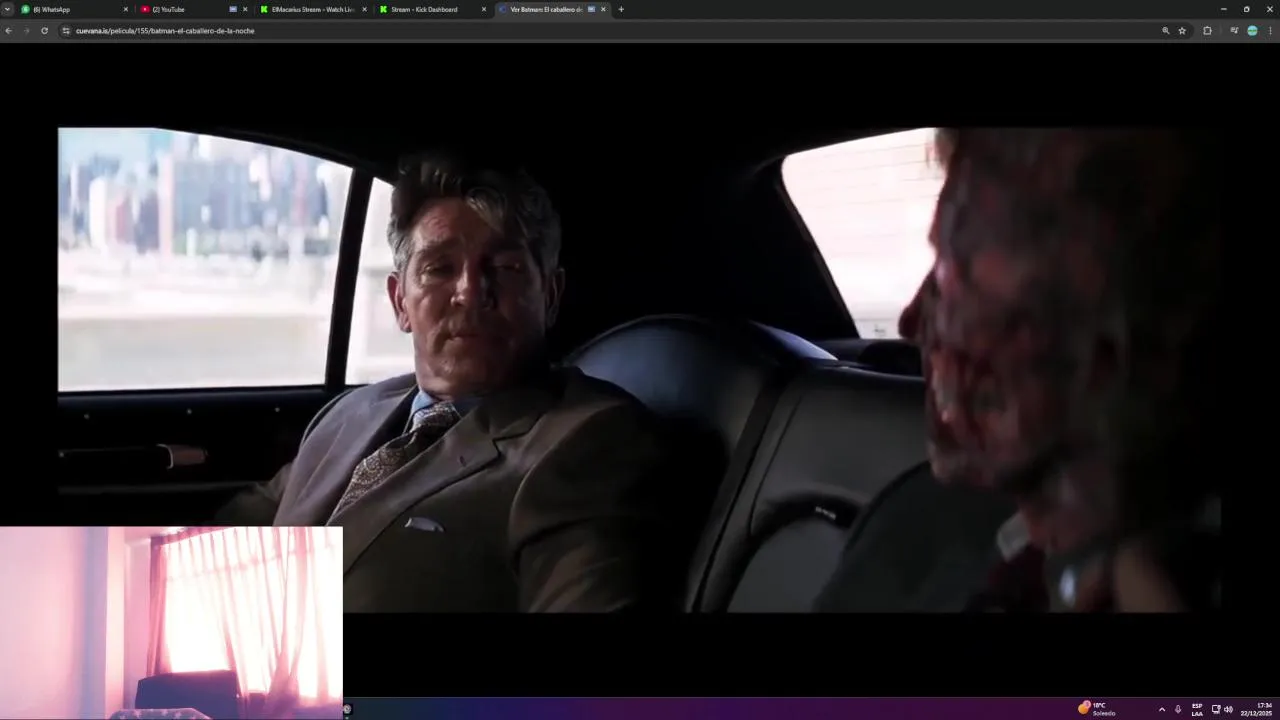Open the Chrome profile avatar
Image resolution: width=1280 pixels, height=720 pixels.
[1252, 31]
